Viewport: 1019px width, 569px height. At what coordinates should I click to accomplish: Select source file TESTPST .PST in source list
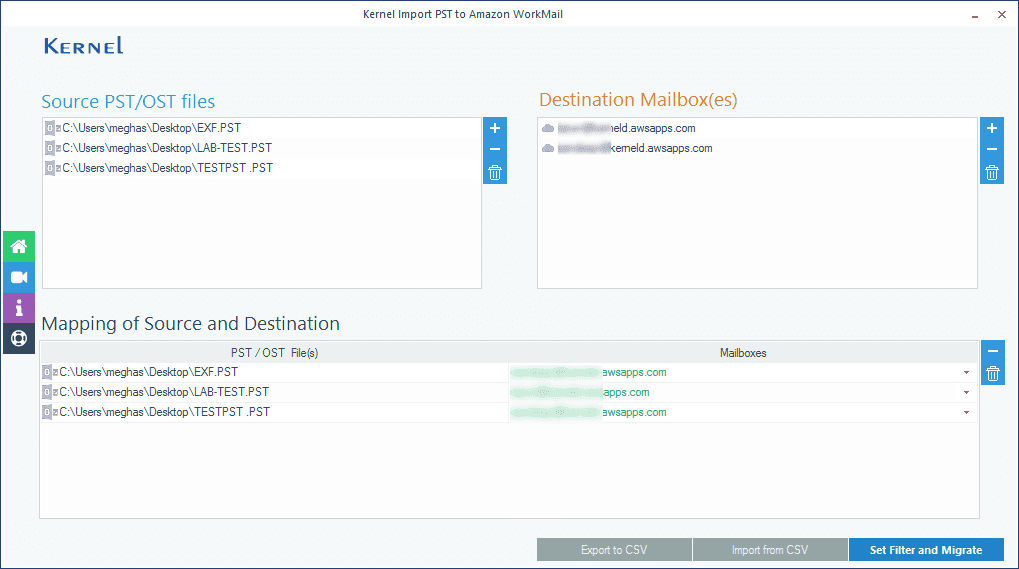tap(168, 168)
